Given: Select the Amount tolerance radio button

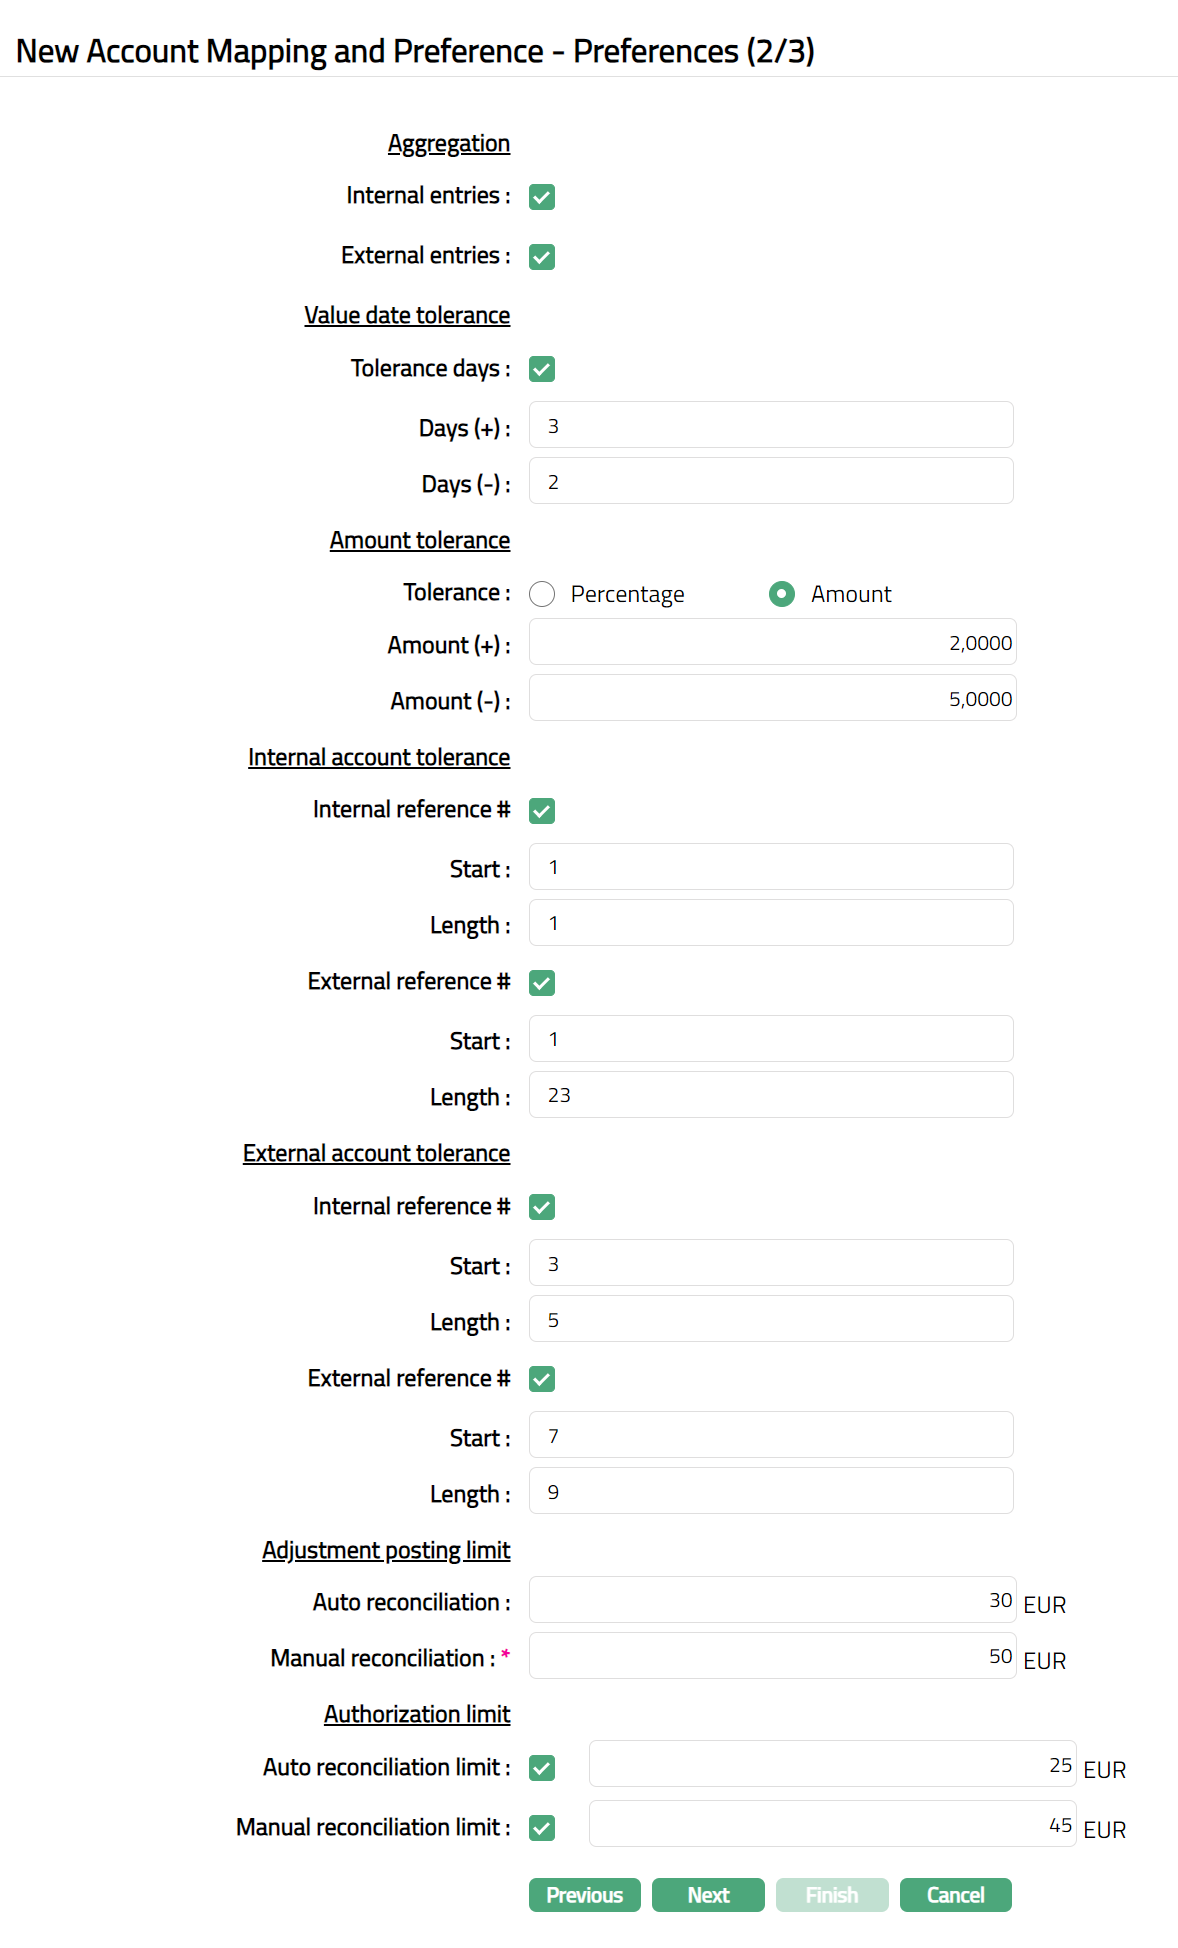Looking at the screenshot, I should pos(782,594).
